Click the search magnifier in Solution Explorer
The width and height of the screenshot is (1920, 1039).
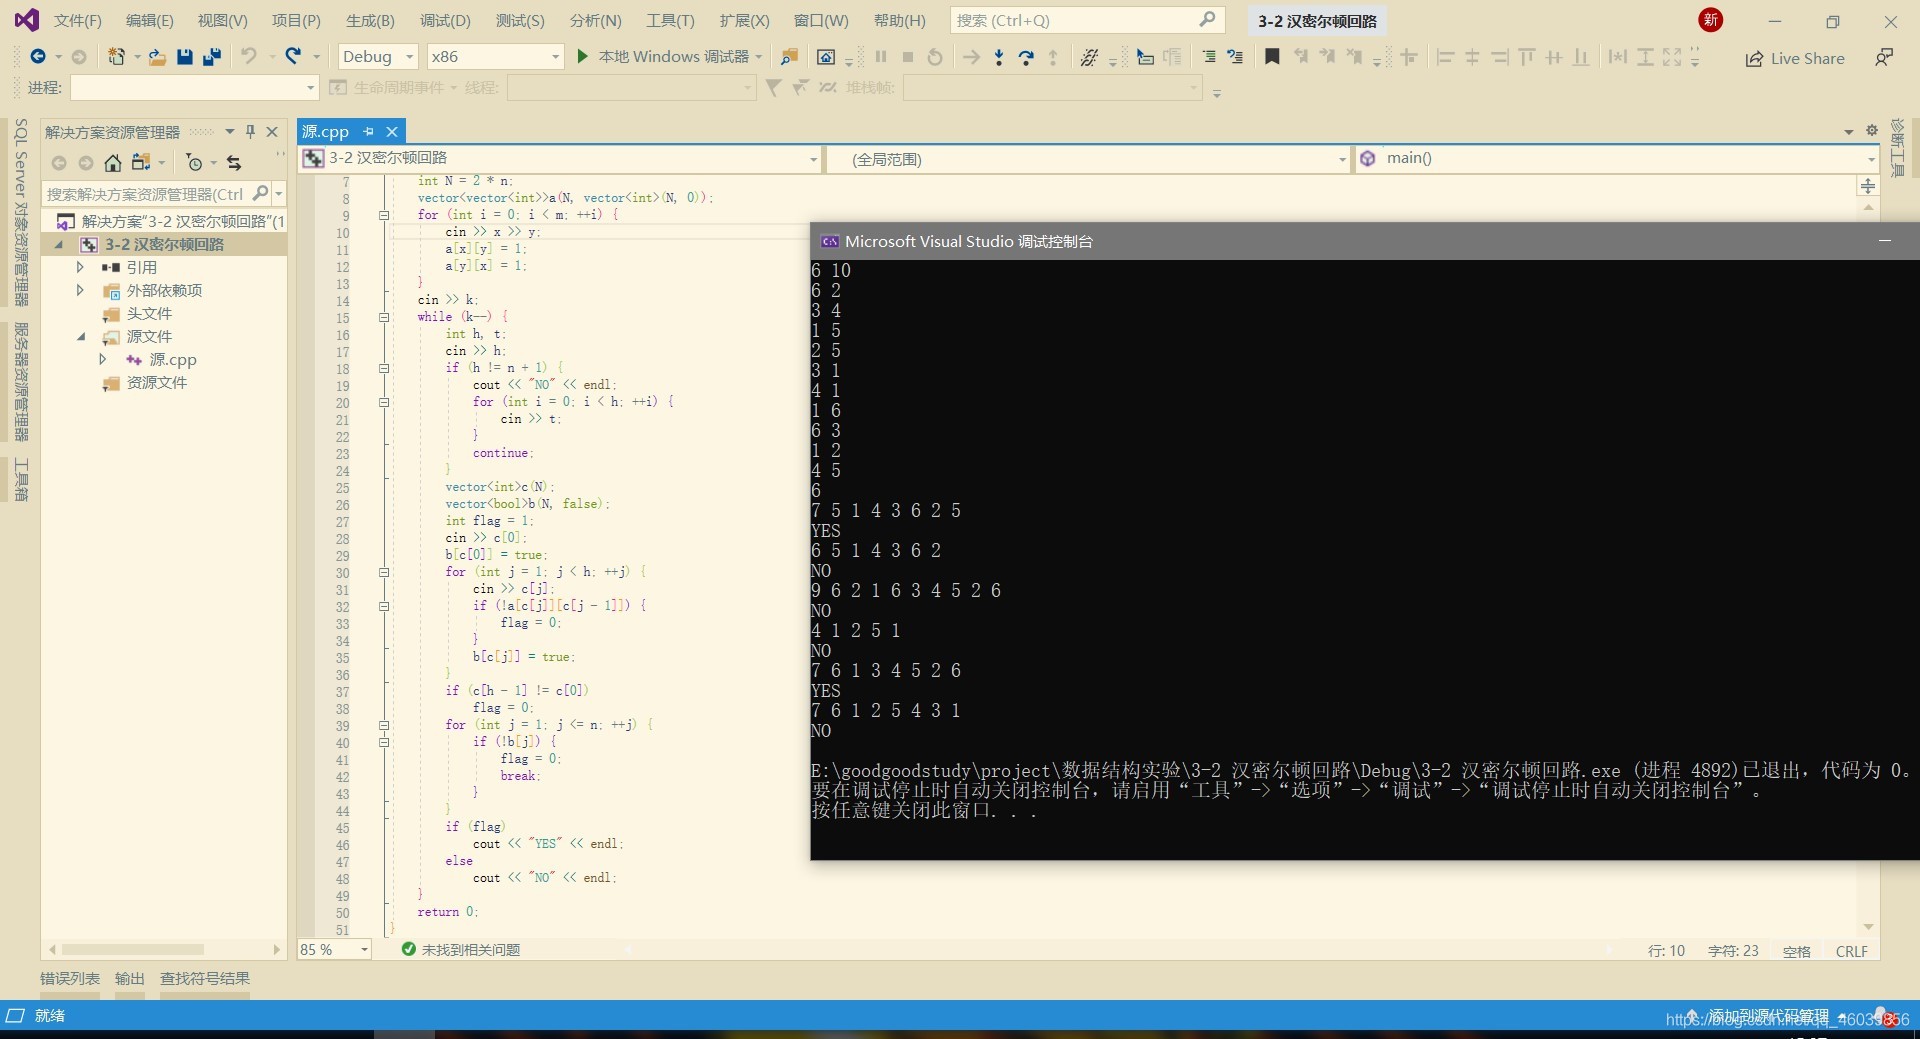pos(261,193)
